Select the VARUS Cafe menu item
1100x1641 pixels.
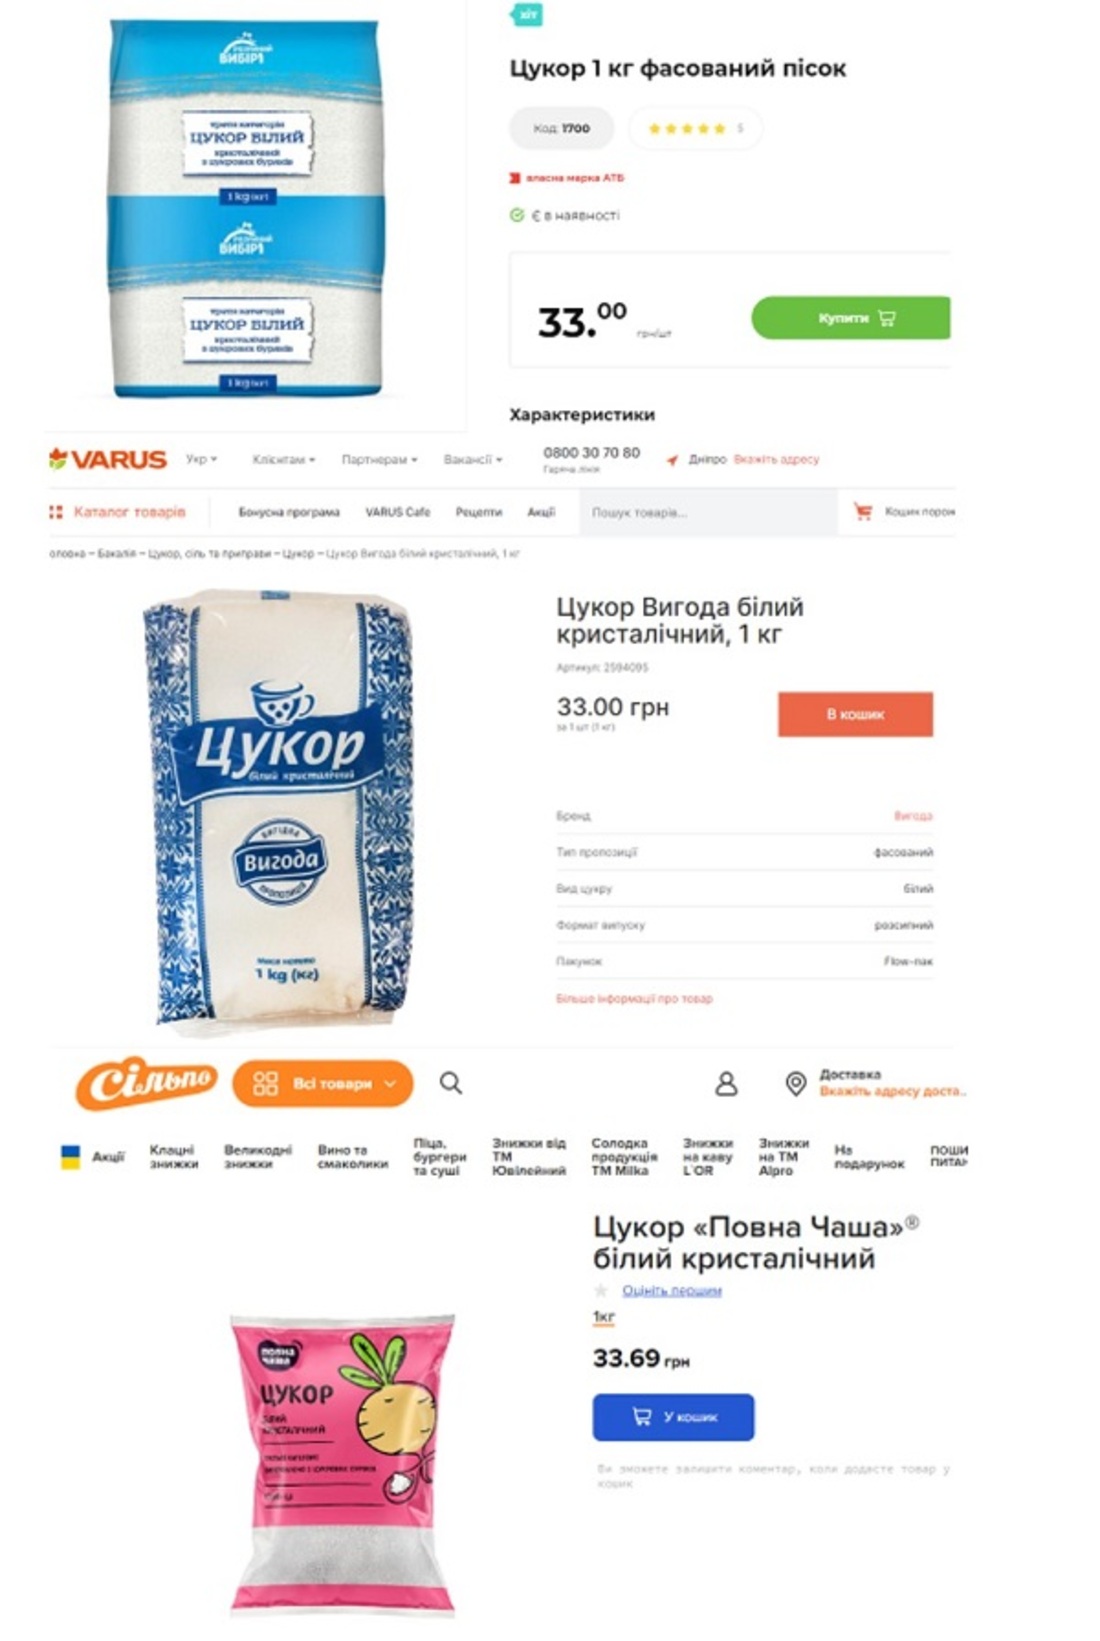pos(397,512)
